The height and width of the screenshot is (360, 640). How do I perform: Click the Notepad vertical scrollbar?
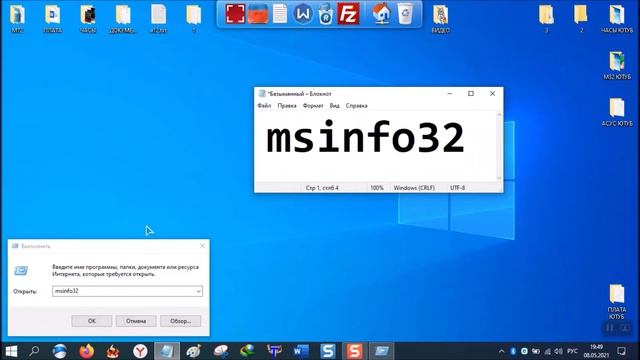(x=499, y=147)
